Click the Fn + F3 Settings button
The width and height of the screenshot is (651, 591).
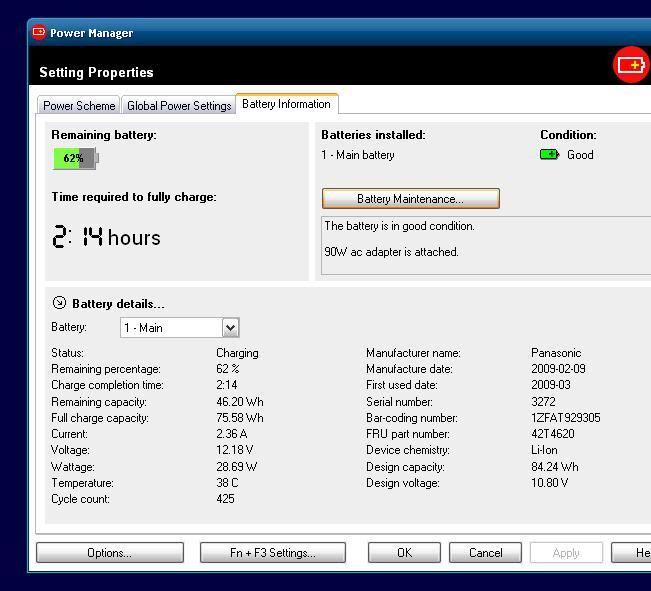click(x=272, y=553)
